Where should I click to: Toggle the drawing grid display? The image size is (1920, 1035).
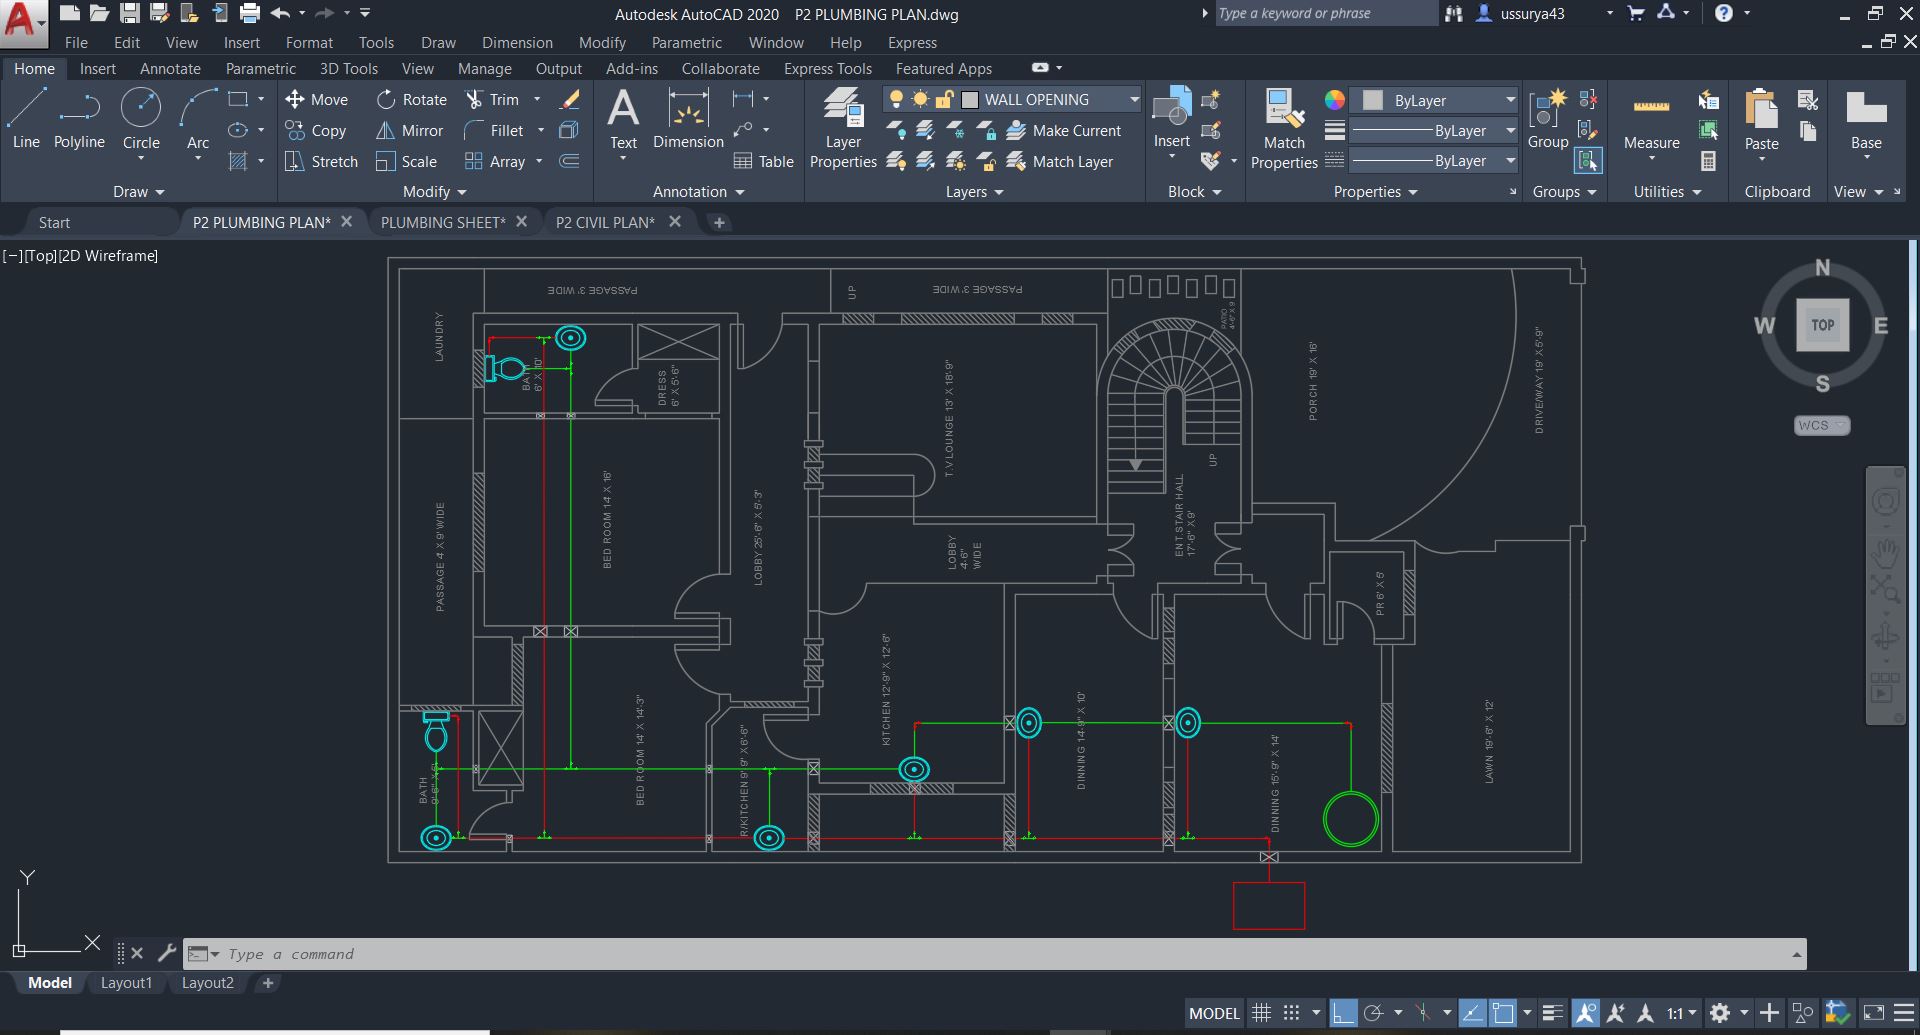(x=1262, y=1013)
